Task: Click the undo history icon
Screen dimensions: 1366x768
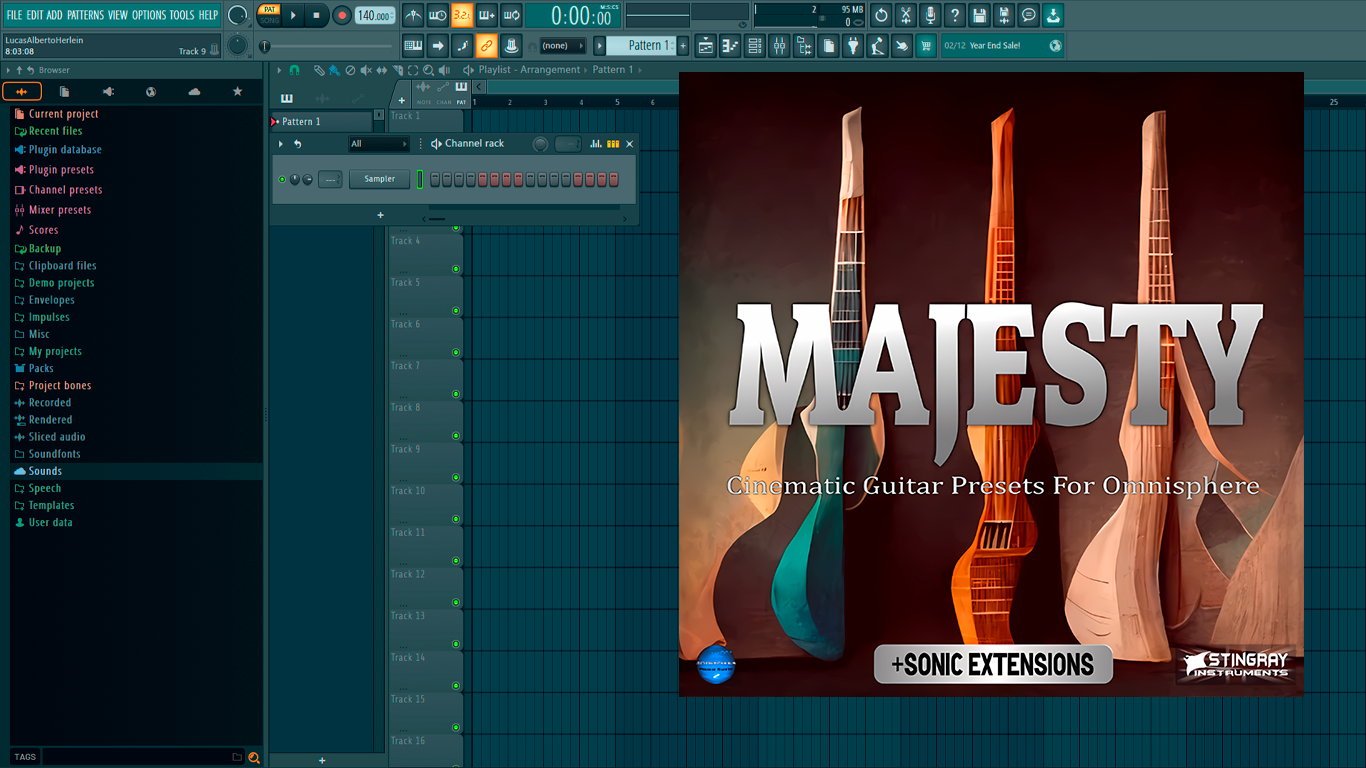Action: (881, 15)
